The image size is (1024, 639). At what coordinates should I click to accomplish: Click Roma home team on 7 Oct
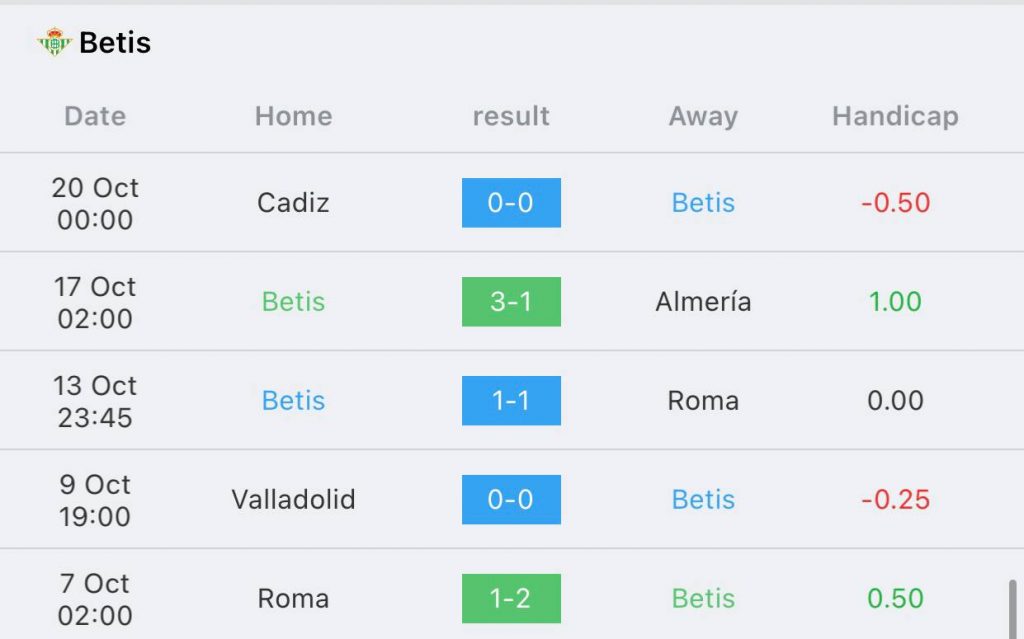tap(293, 598)
